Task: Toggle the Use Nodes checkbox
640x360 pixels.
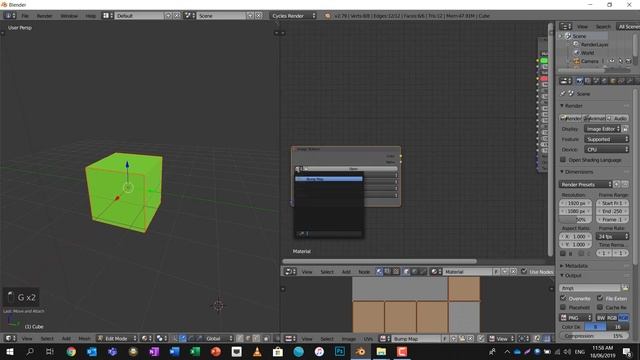Action: point(524,271)
